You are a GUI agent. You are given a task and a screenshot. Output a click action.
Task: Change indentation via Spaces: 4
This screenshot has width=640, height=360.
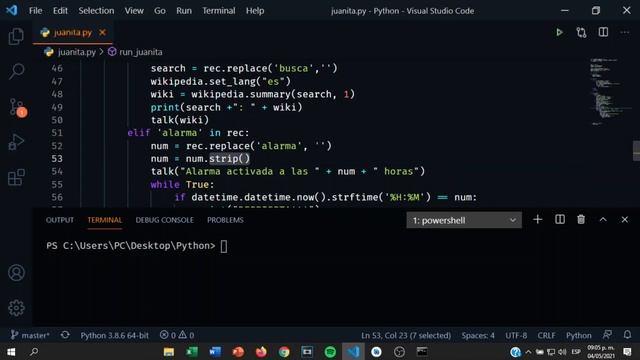(478, 335)
